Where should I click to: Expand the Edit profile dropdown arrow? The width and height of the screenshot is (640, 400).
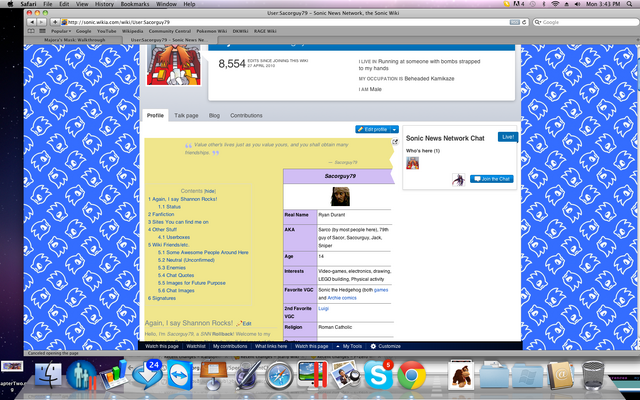coord(394,129)
